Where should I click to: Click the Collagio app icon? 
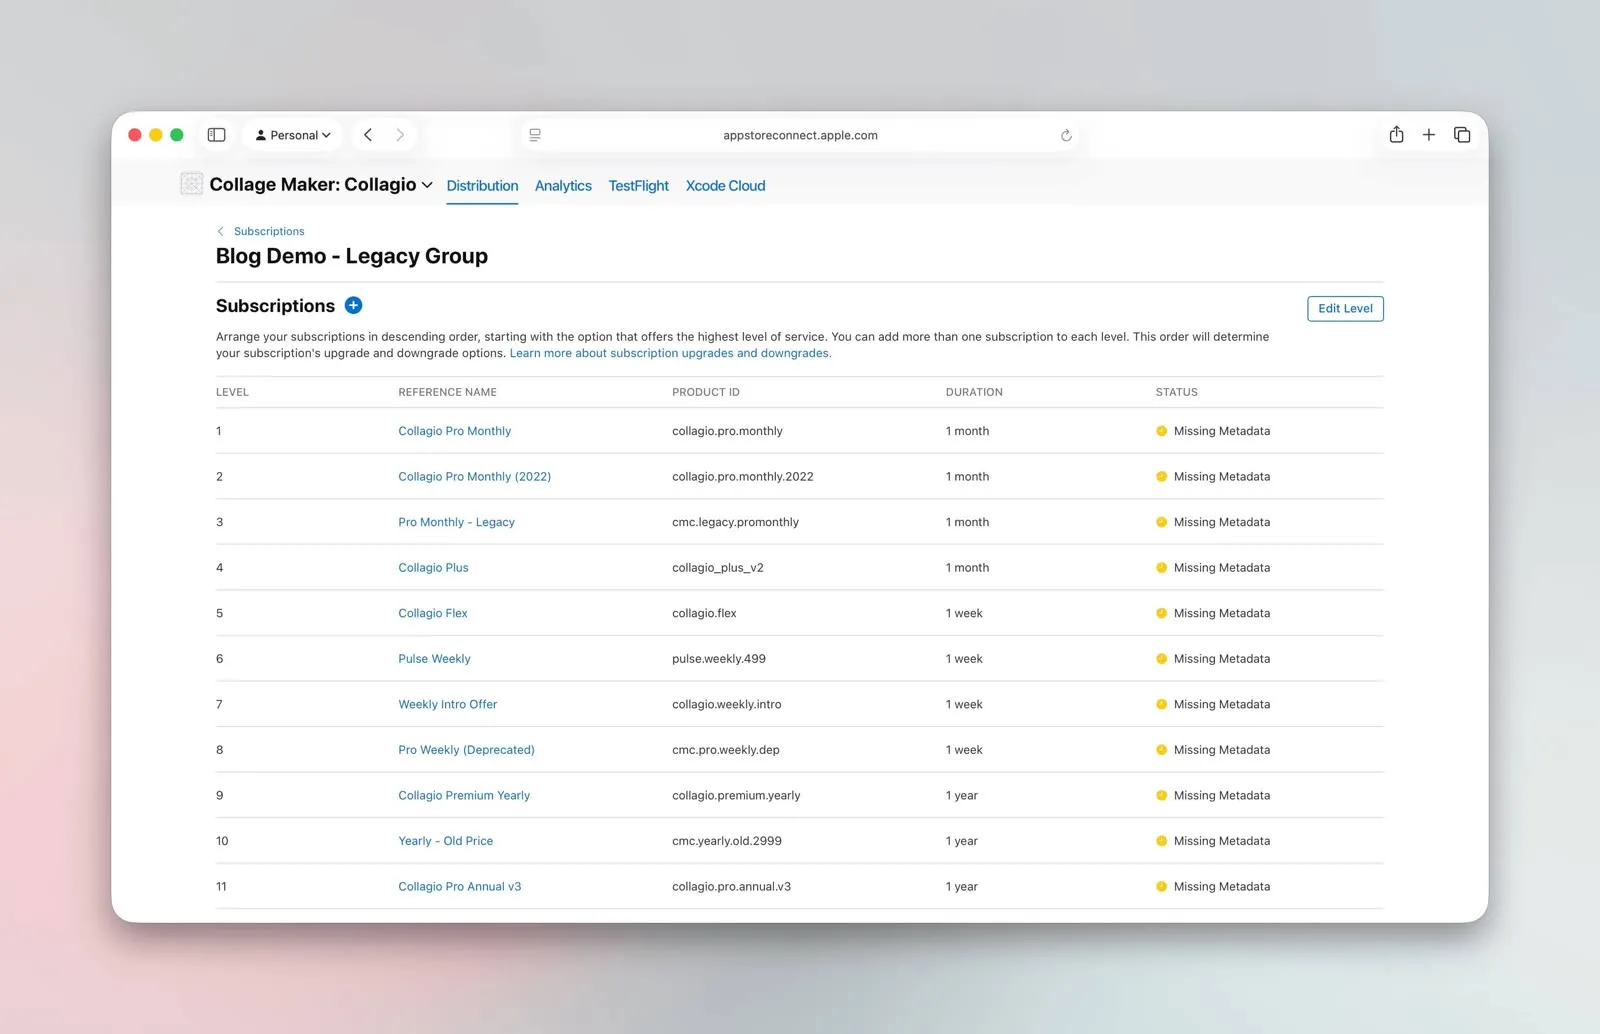click(x=191, y=184)
